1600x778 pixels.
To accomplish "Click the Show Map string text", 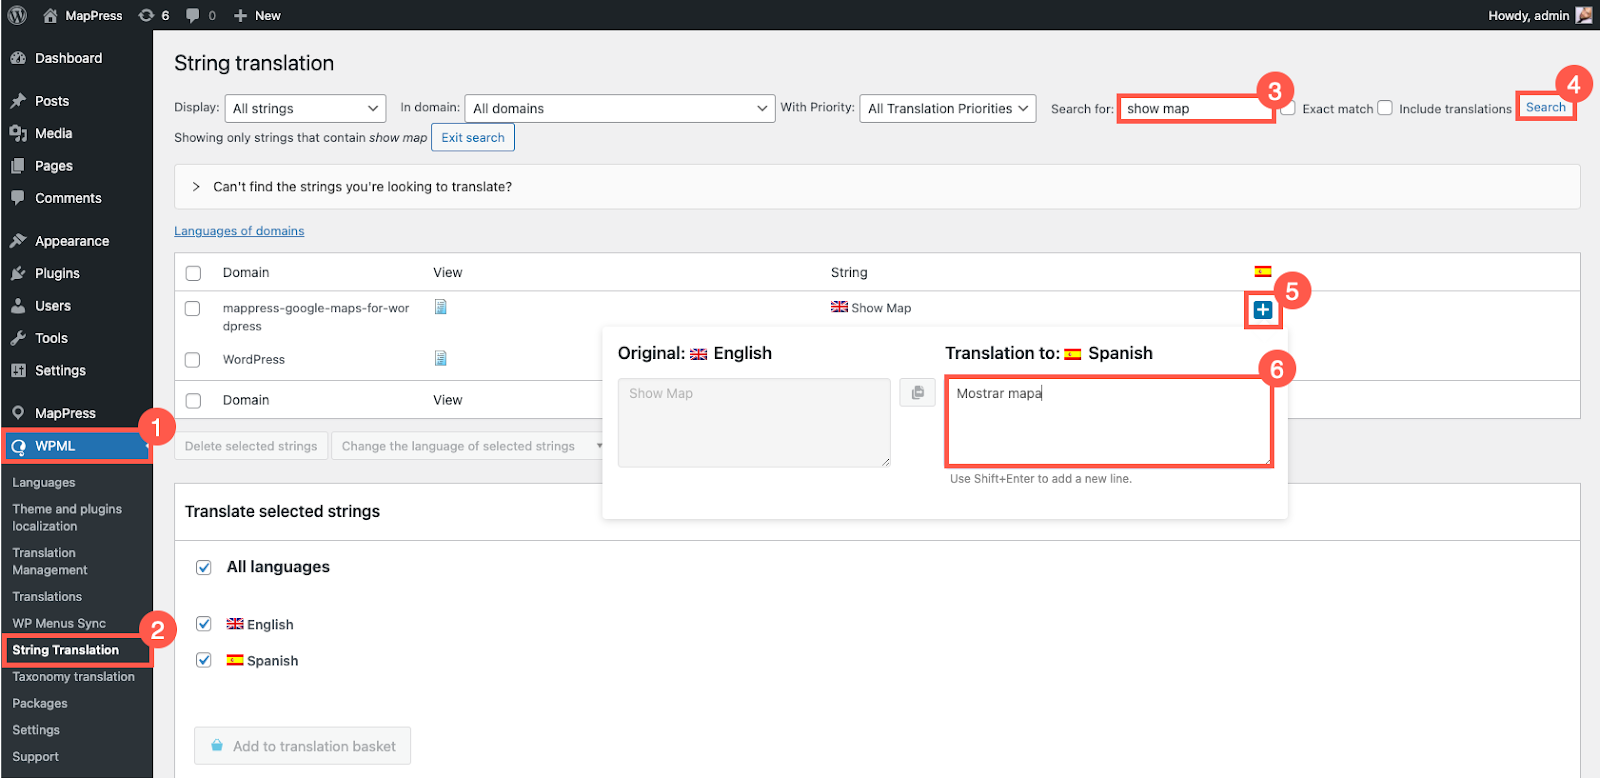I will (x=881, y=308).
